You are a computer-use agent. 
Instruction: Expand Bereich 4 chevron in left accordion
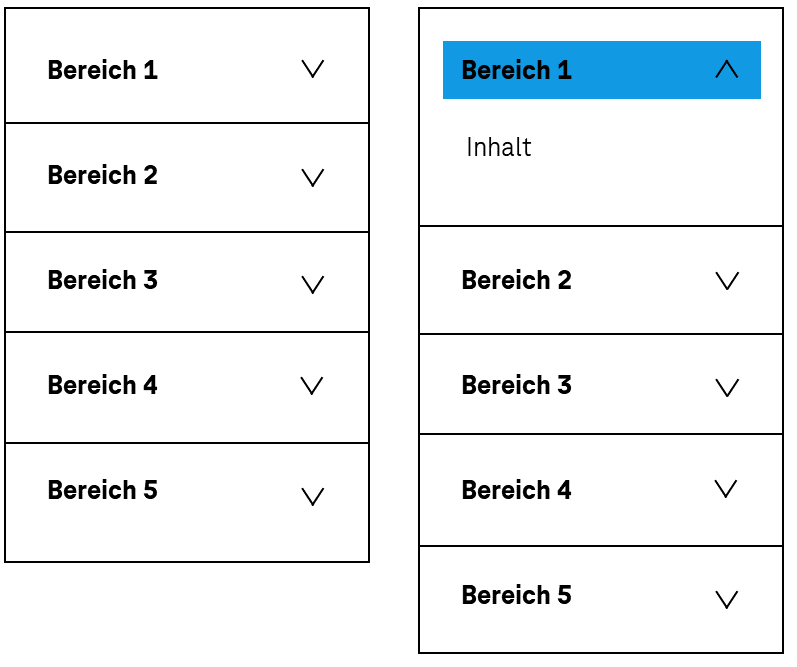coord(313,386)
